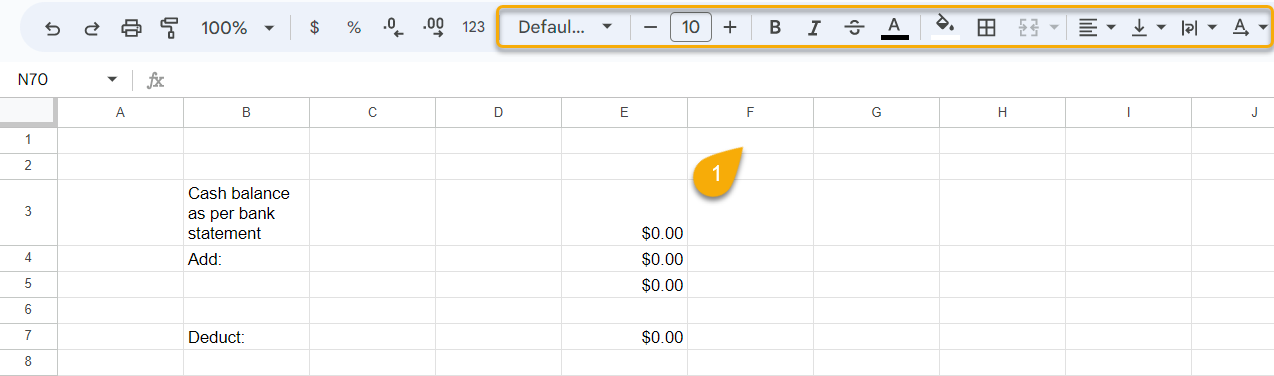The height and width of the screenshot is (376, 1274).
Task: Open the Horizontal align dropdown
Action: click(x=1097, y=28)
